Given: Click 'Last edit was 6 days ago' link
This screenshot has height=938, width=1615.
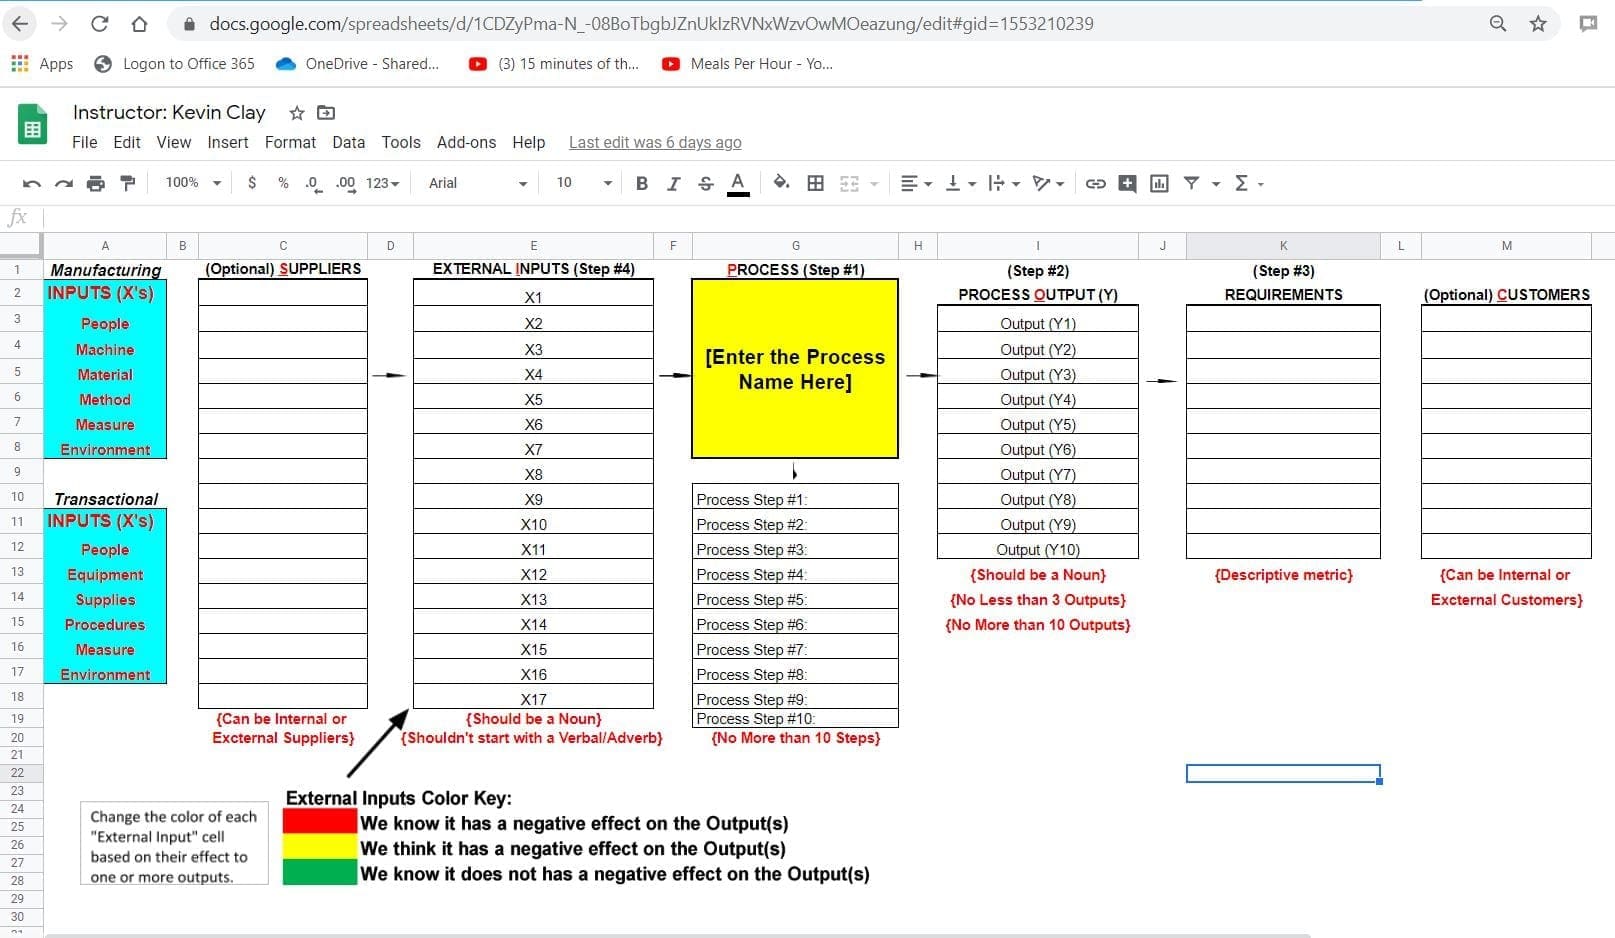Looking at the screenshot, I should (x=655, y=142).
